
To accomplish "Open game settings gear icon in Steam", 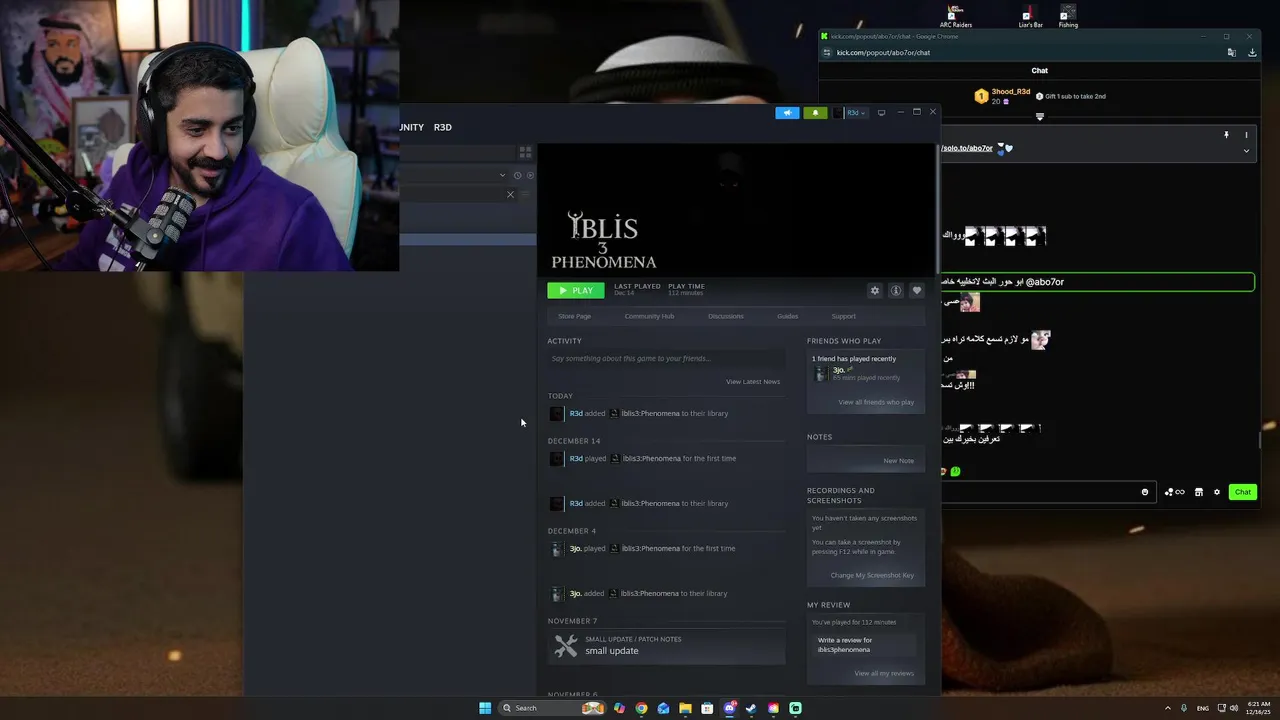I will pos(875,290).
